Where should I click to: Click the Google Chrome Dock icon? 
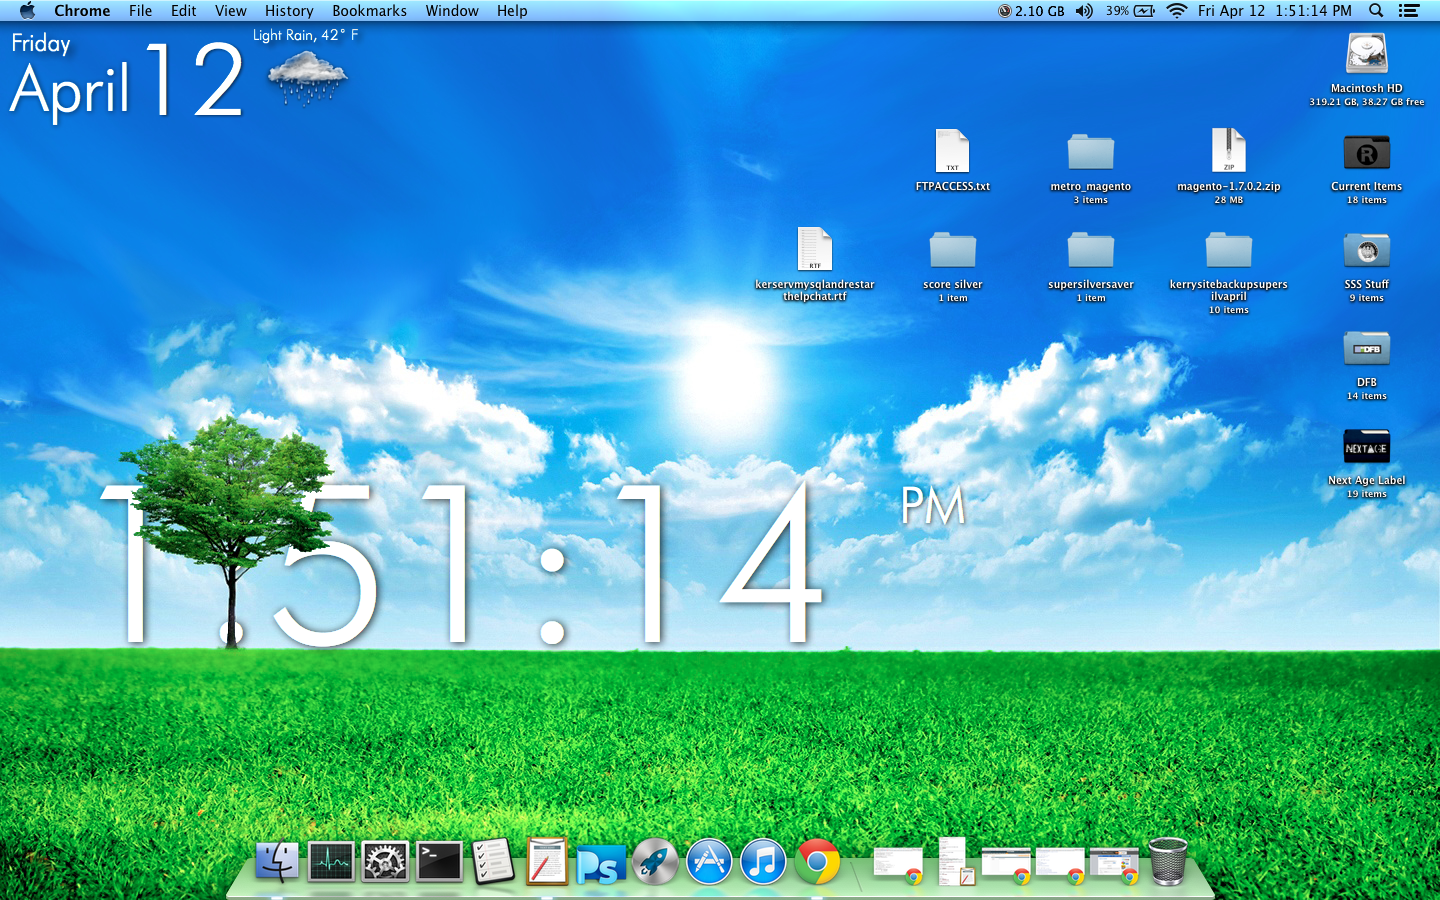[817, 861]
